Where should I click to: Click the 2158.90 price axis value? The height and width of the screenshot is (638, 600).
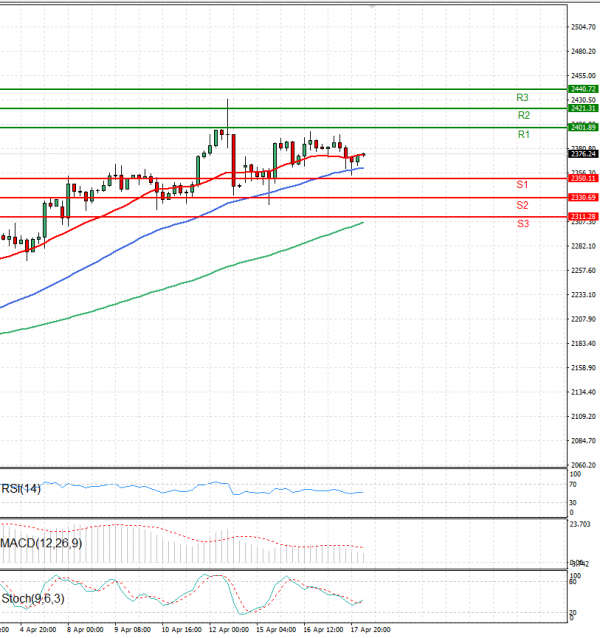(x=583, y=368)
